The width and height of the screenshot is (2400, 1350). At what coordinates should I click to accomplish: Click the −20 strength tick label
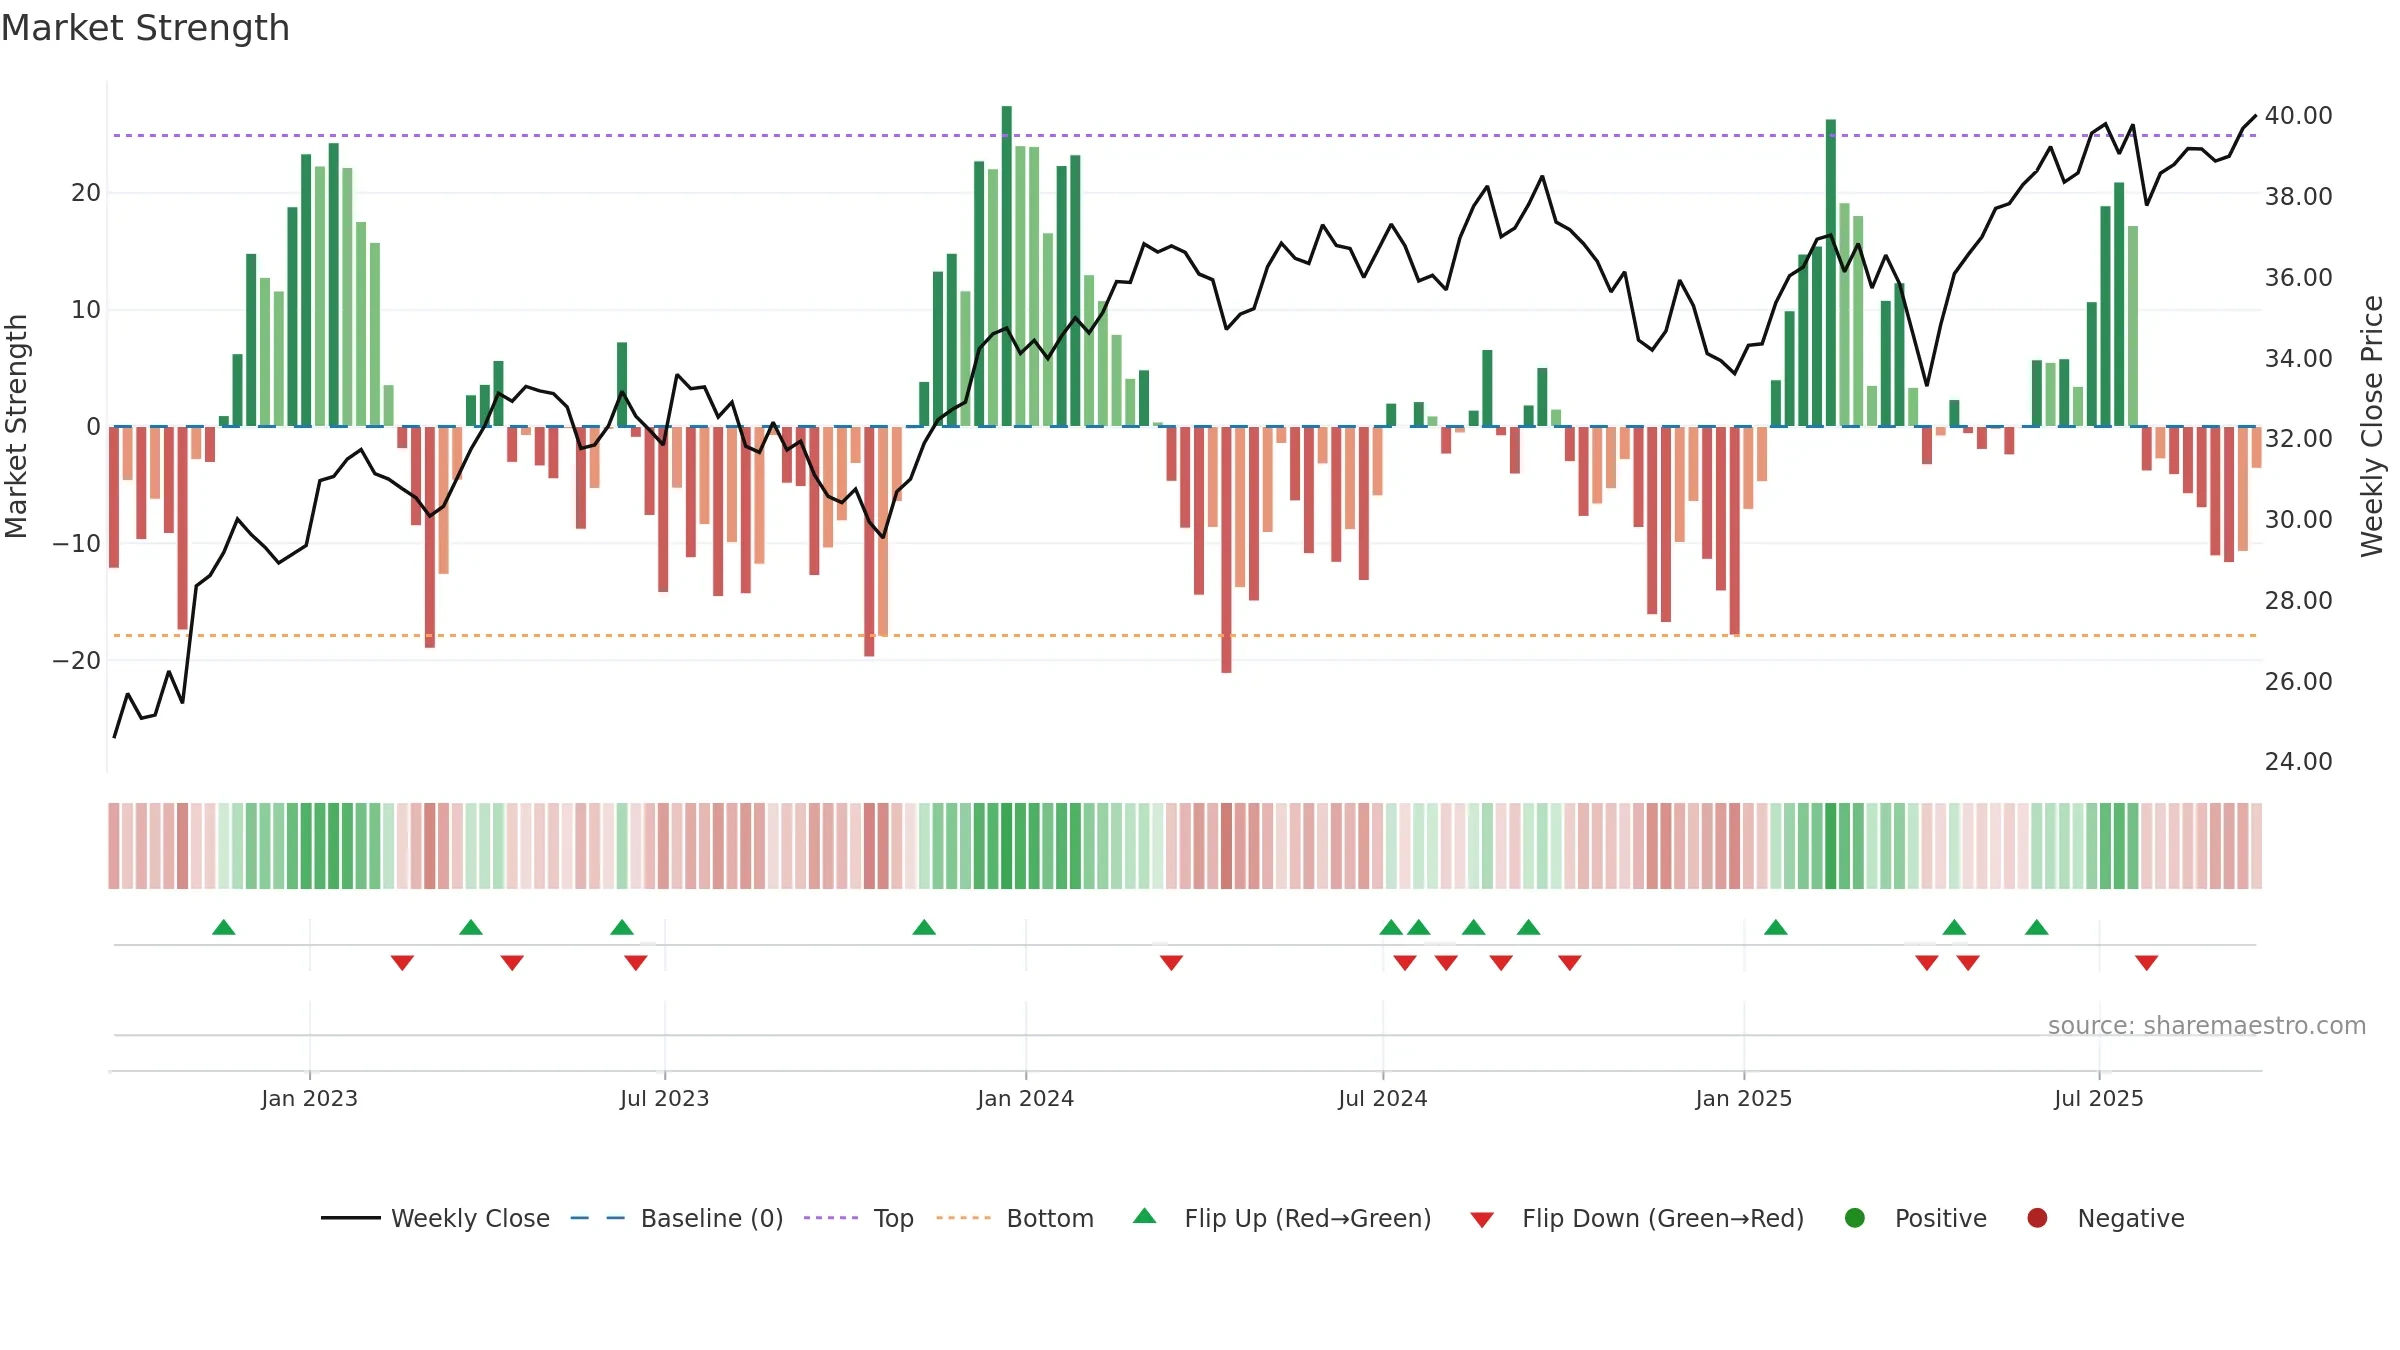click(77, 660)
